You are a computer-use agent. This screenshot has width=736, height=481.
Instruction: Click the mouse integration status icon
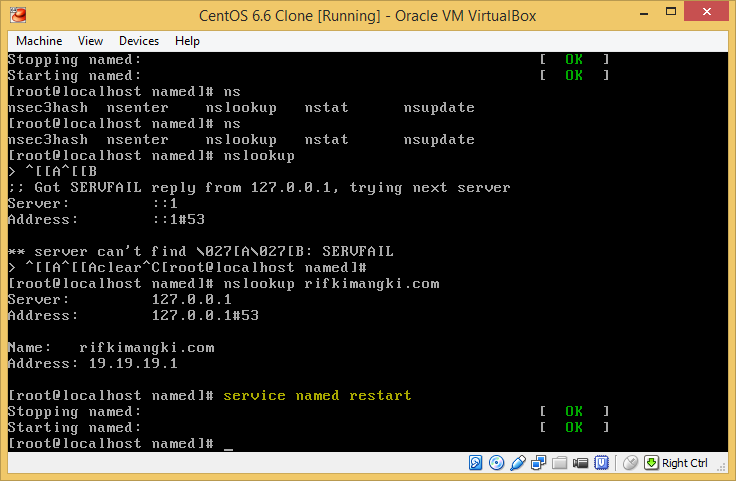tap(630, 463)
